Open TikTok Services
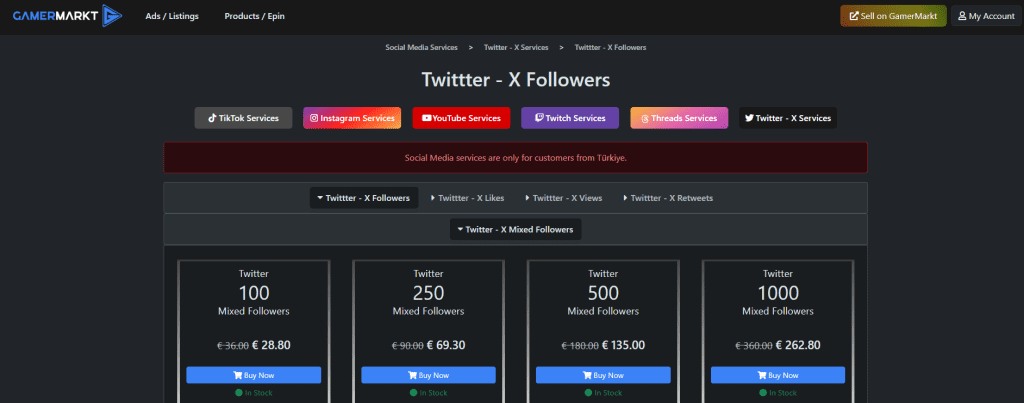 (x=244, y=118)
